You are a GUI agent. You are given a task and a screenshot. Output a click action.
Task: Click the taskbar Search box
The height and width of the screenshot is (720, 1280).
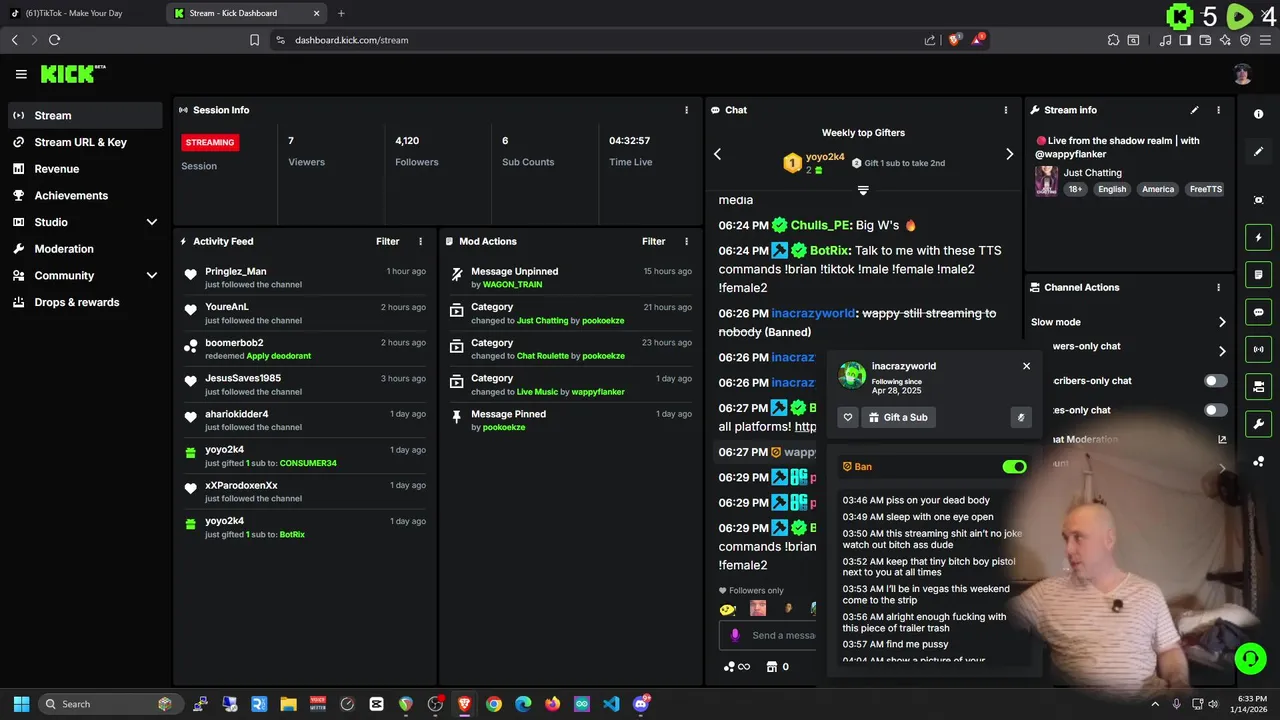(x=108, y=704)
